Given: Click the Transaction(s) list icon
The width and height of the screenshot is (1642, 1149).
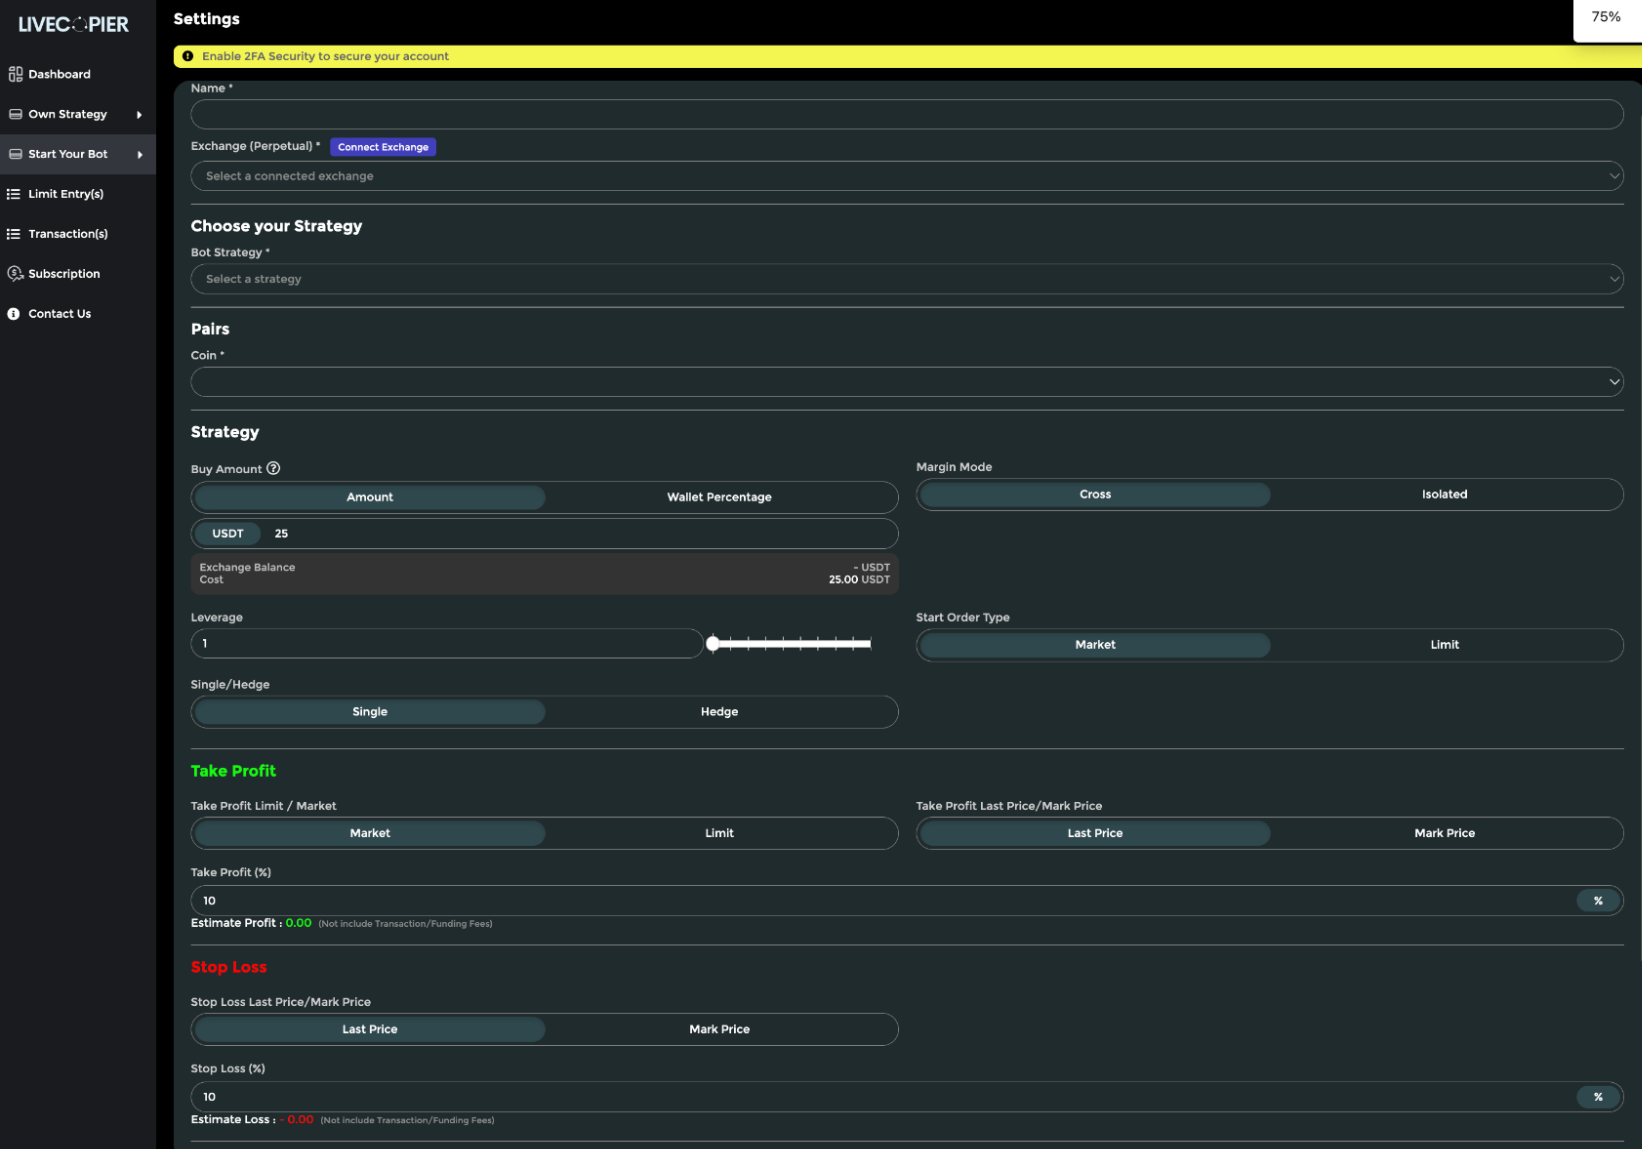Looking at the screenshot, I should tap(14, 234).
